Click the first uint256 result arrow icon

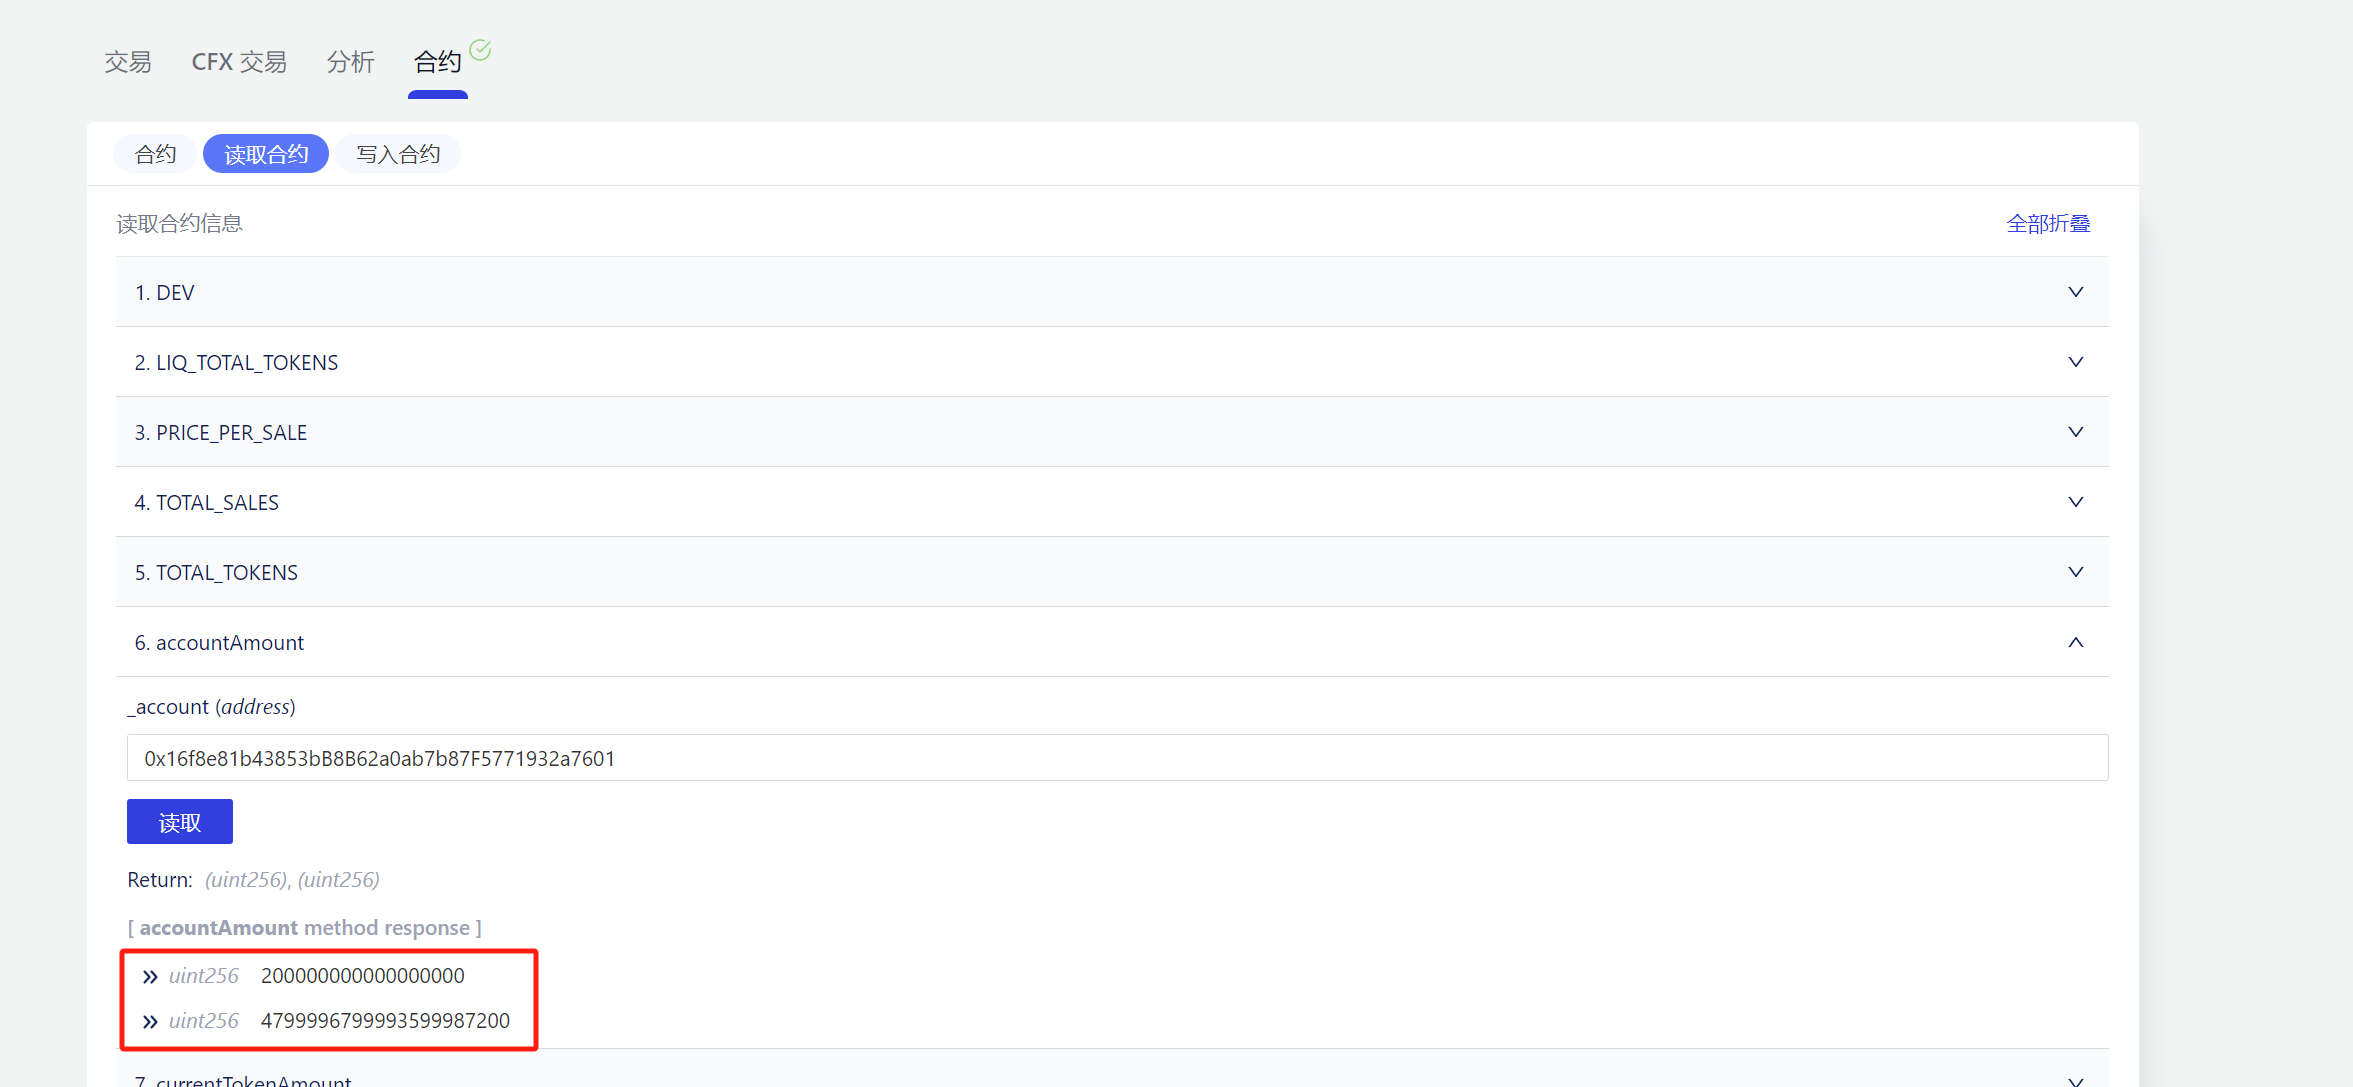click(150, 977)
